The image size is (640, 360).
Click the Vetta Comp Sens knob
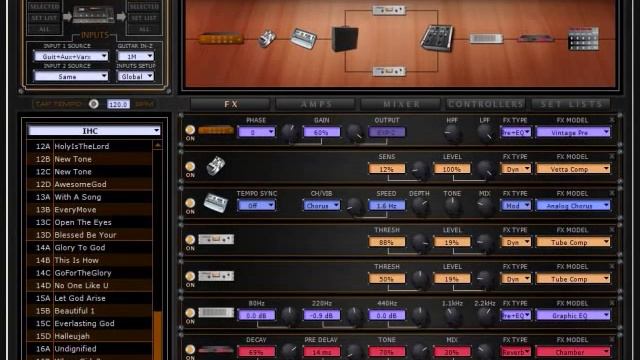click(420, 170)
